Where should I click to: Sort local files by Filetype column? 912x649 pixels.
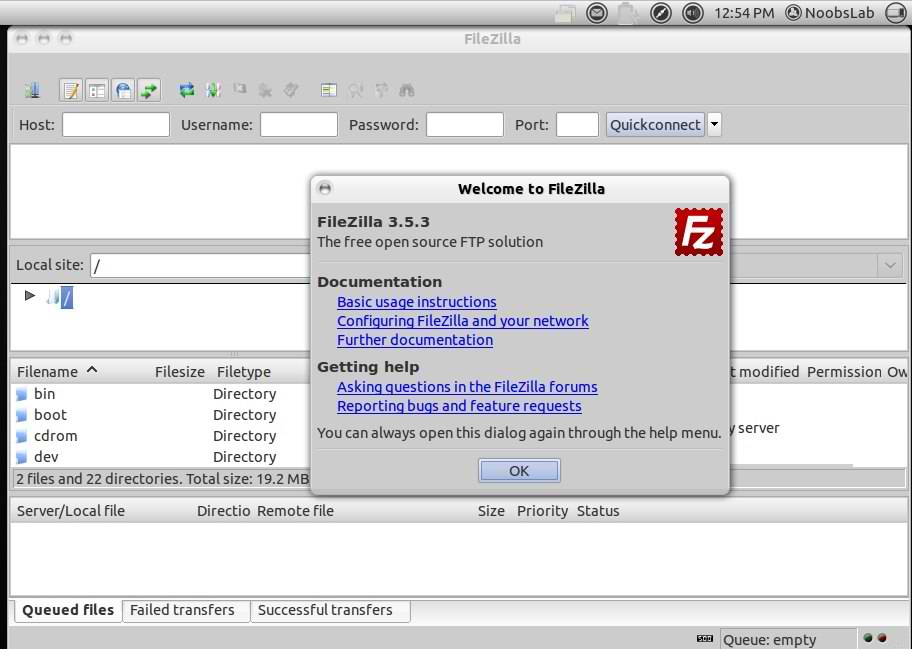(x=244, y=372)
